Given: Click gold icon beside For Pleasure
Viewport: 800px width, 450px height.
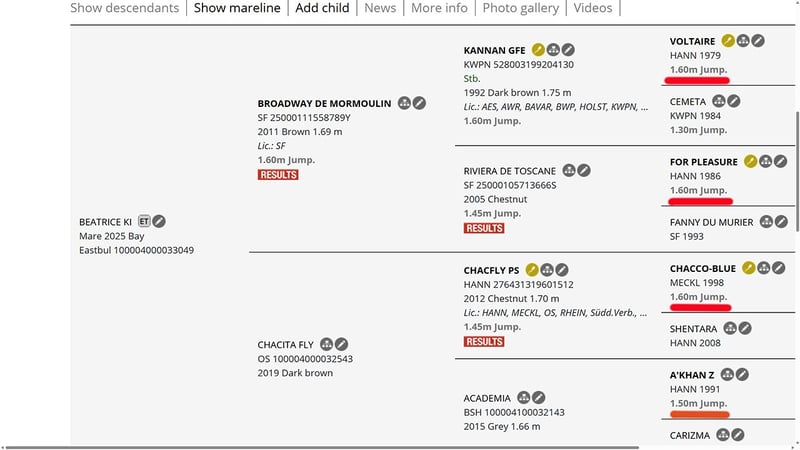Looking at the screenshot, I should 750,161.
